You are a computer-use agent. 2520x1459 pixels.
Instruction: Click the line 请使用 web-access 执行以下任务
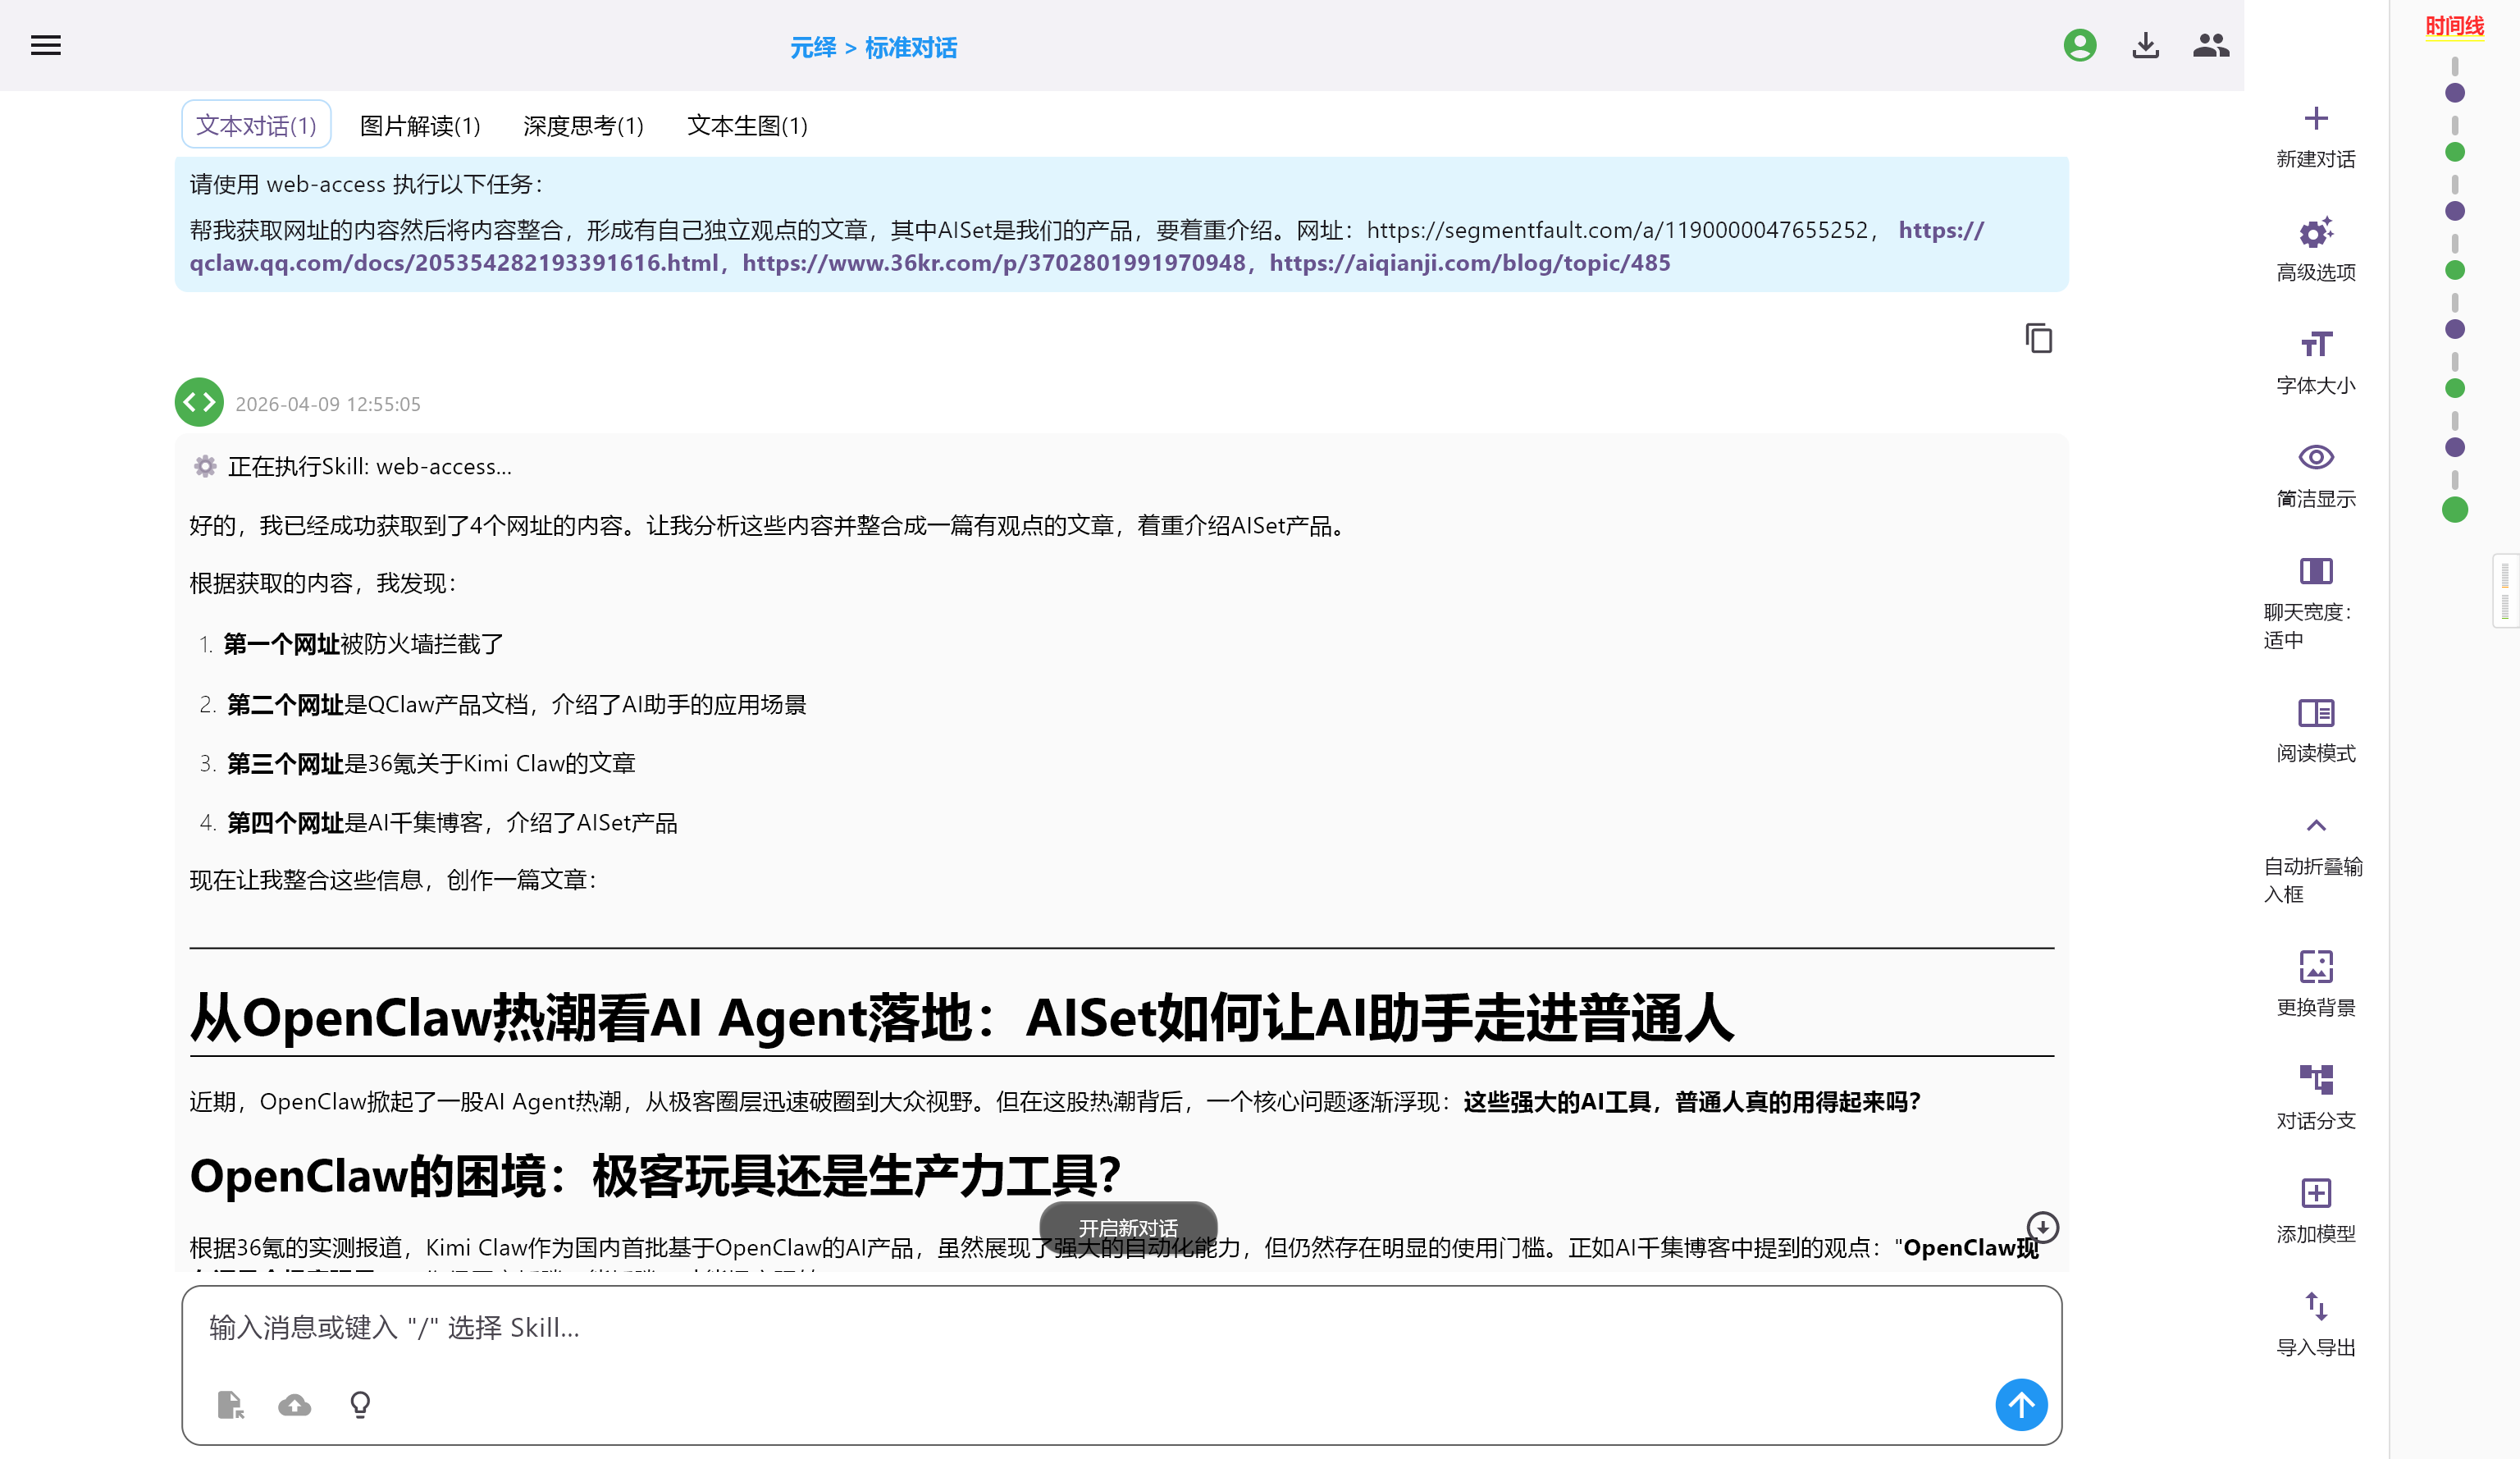click(x=366, y=184)
